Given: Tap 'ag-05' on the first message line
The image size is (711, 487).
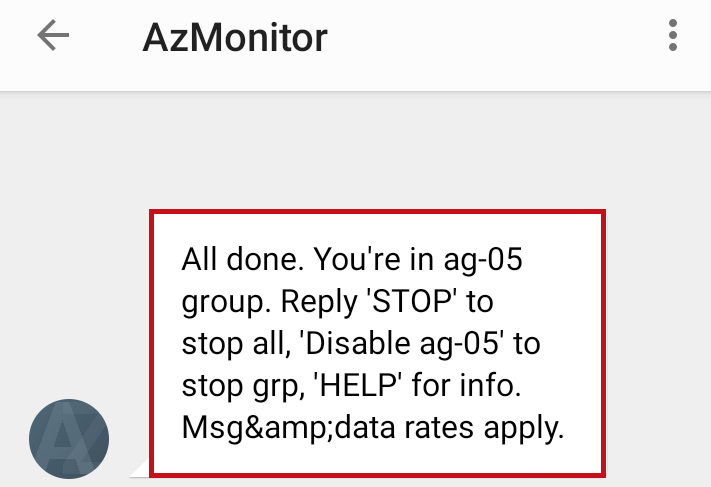Looking at the screenshot, I should coord(483,261).
